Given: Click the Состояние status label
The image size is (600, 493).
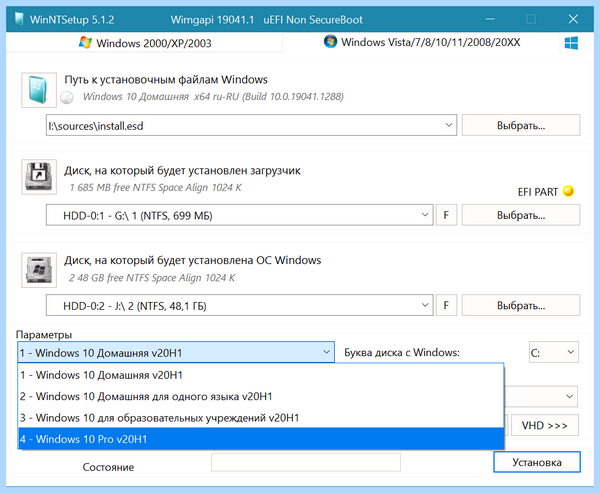Looking at the screenshot, I should (108, 467).
